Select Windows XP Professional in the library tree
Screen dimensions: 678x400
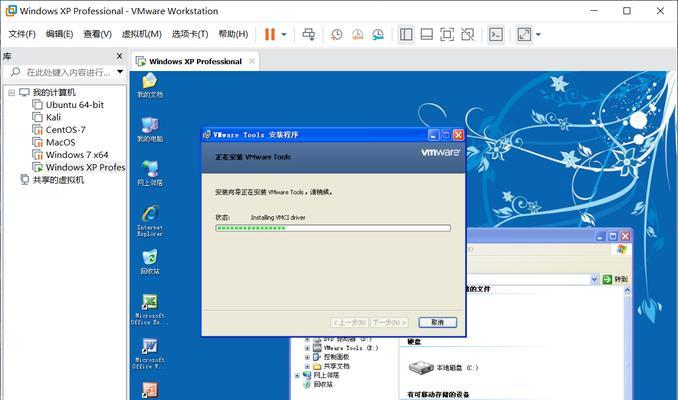pyautogui.click(x=79, y=167)
